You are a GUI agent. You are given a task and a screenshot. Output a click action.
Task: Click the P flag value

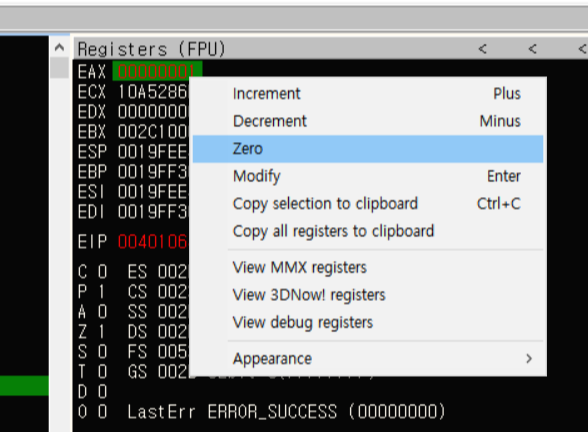pyautogui.click(x=102, y=291)
